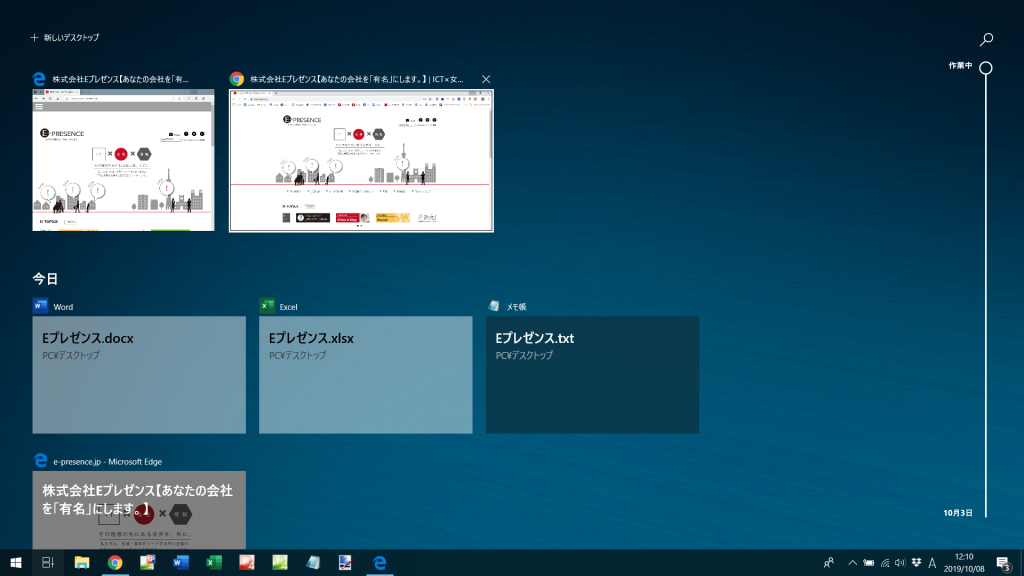Click the Edge window title text
Viewport: 1024px width, 576px height.
[x=121, y=79]
